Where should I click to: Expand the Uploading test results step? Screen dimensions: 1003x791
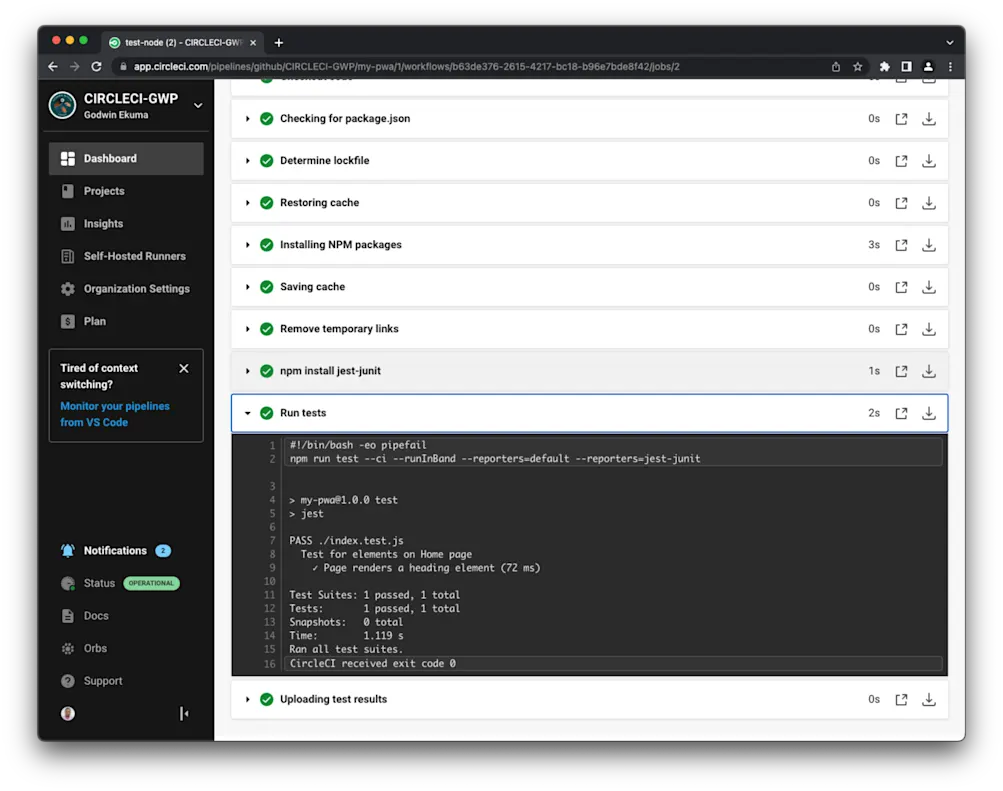248,700
